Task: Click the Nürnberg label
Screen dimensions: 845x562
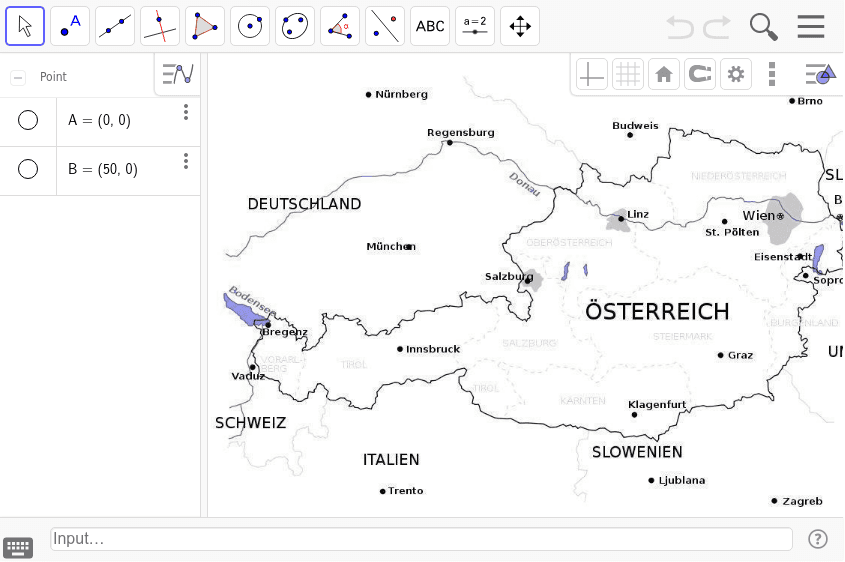Action: coord(401,94)
